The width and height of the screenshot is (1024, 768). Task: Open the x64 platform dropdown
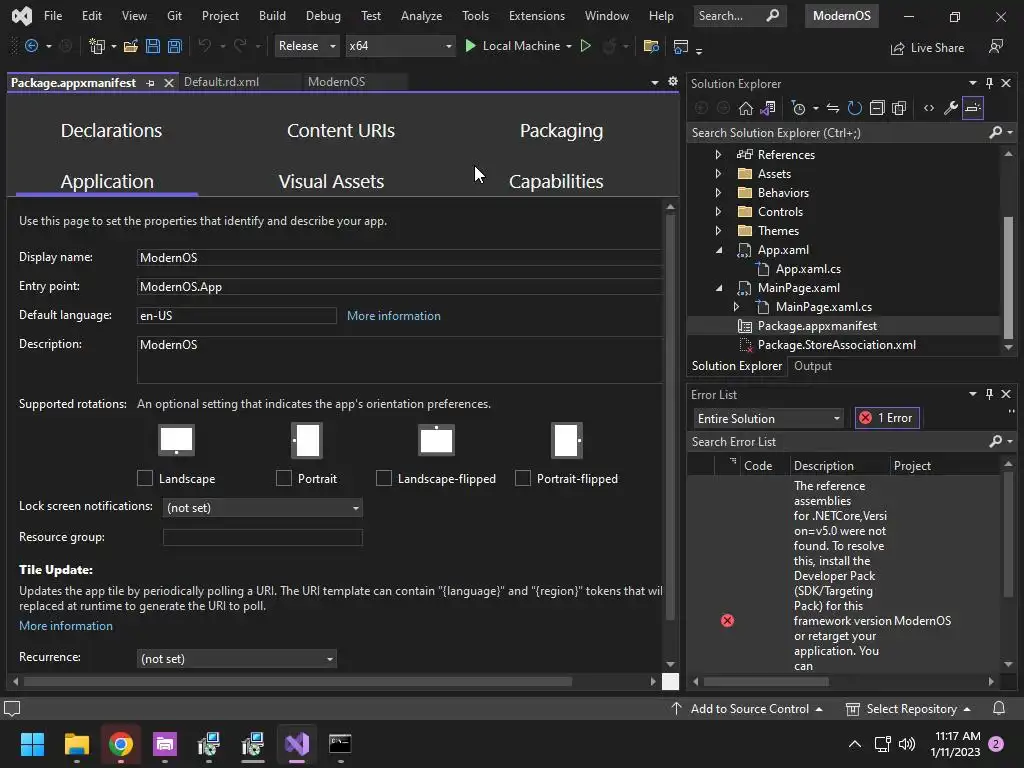tap(400, 46)
